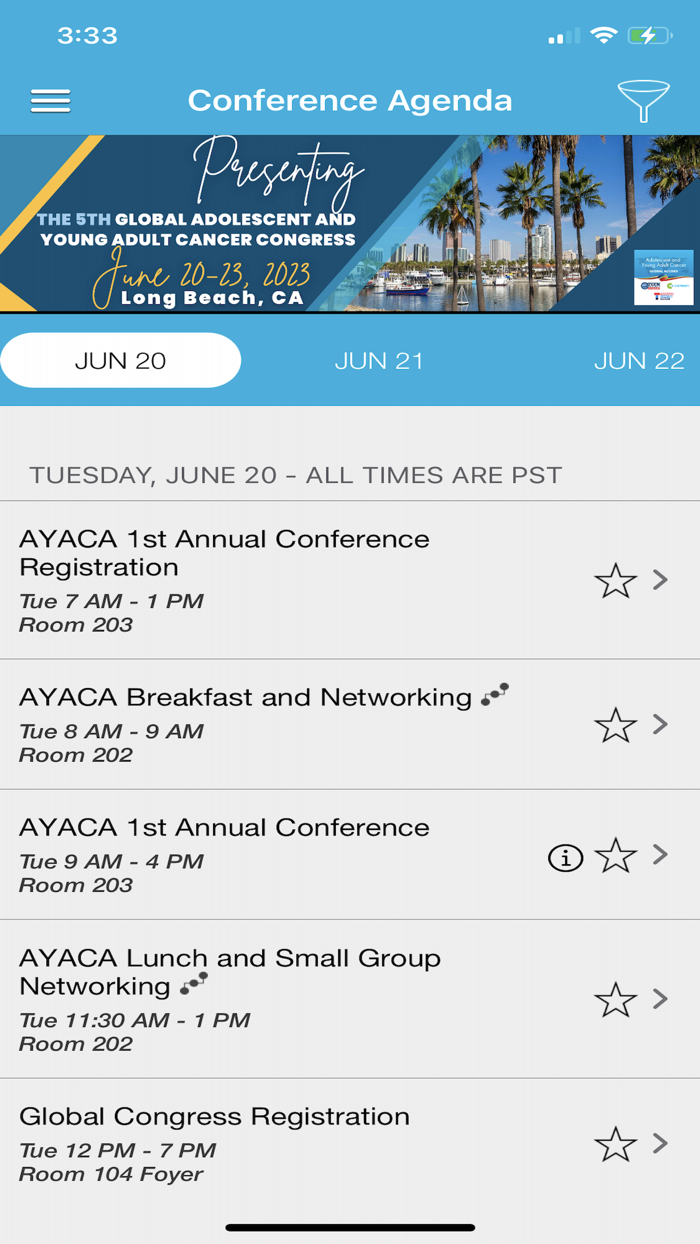Open the navigation hamburger menu

tap(50, 100)
